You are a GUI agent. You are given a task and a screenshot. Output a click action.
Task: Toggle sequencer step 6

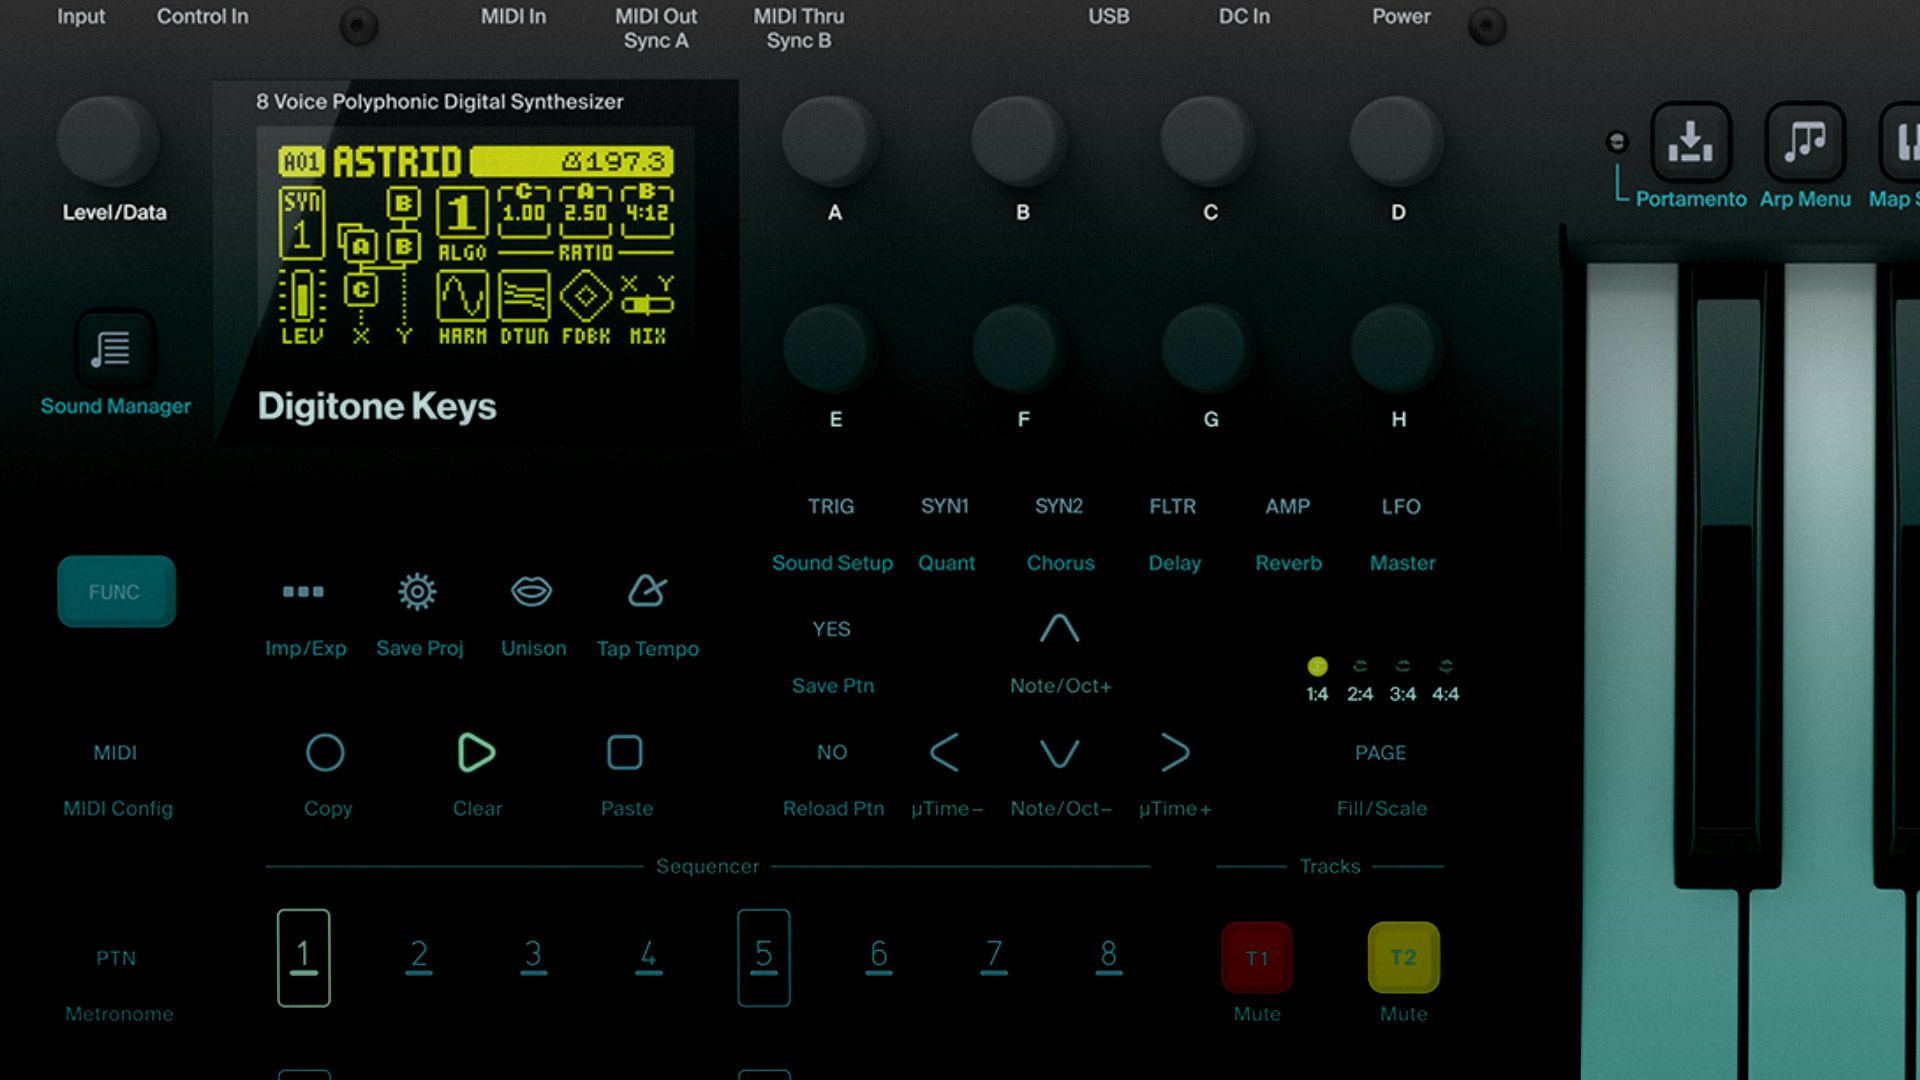(x=879, y=957)
